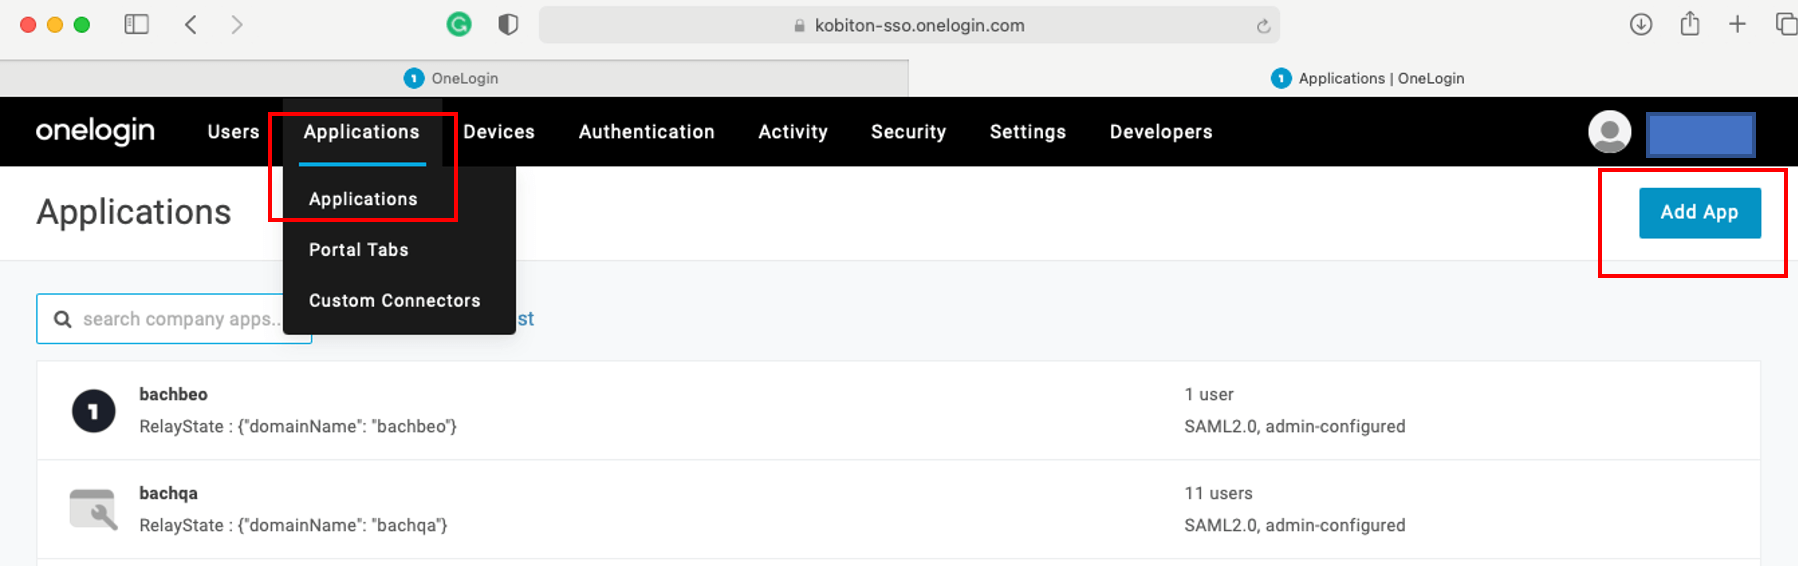Open the bachbeo application
This screenshot has width=1798, height=570.
point(174,395)
